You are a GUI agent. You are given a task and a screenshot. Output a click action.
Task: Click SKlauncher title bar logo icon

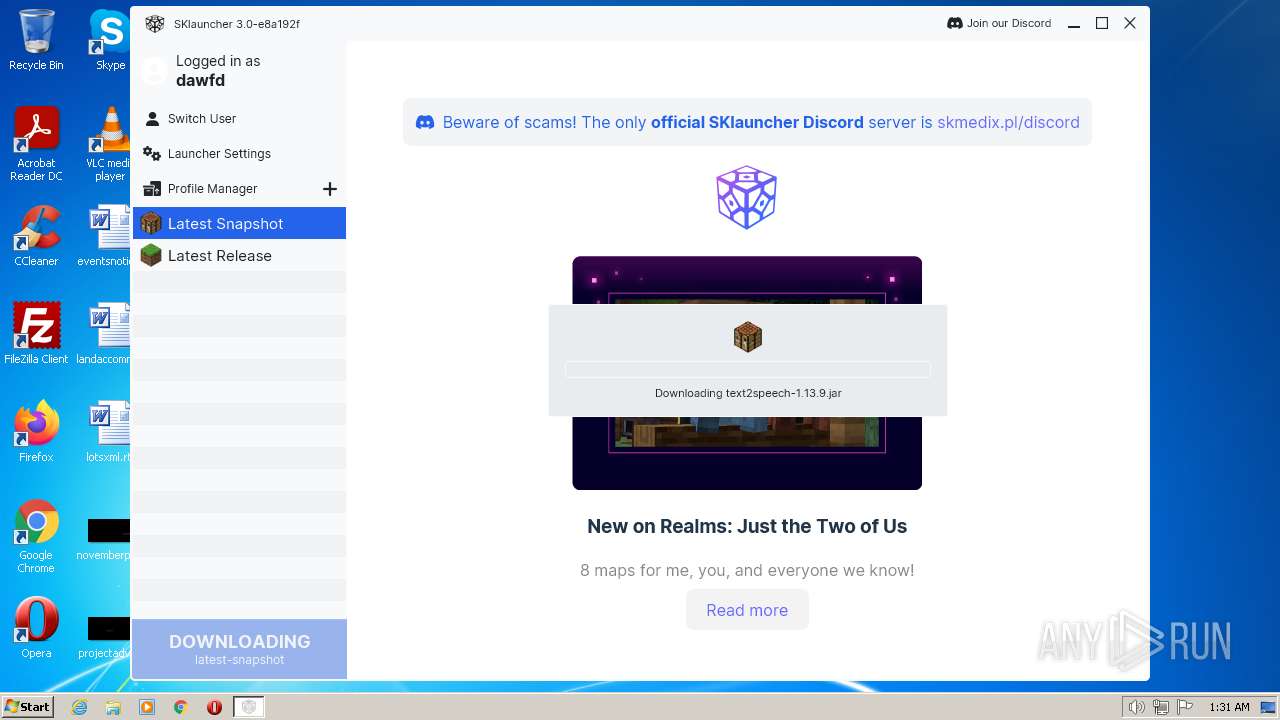point(154,24)
